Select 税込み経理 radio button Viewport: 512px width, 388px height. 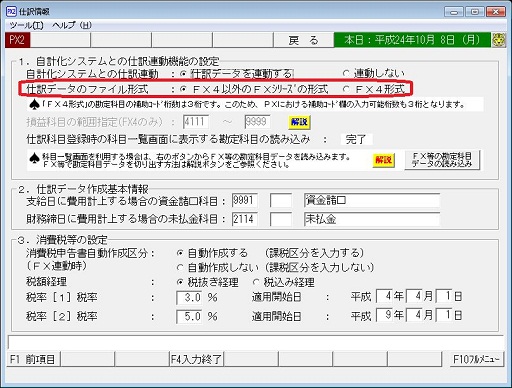coord(256,282)
